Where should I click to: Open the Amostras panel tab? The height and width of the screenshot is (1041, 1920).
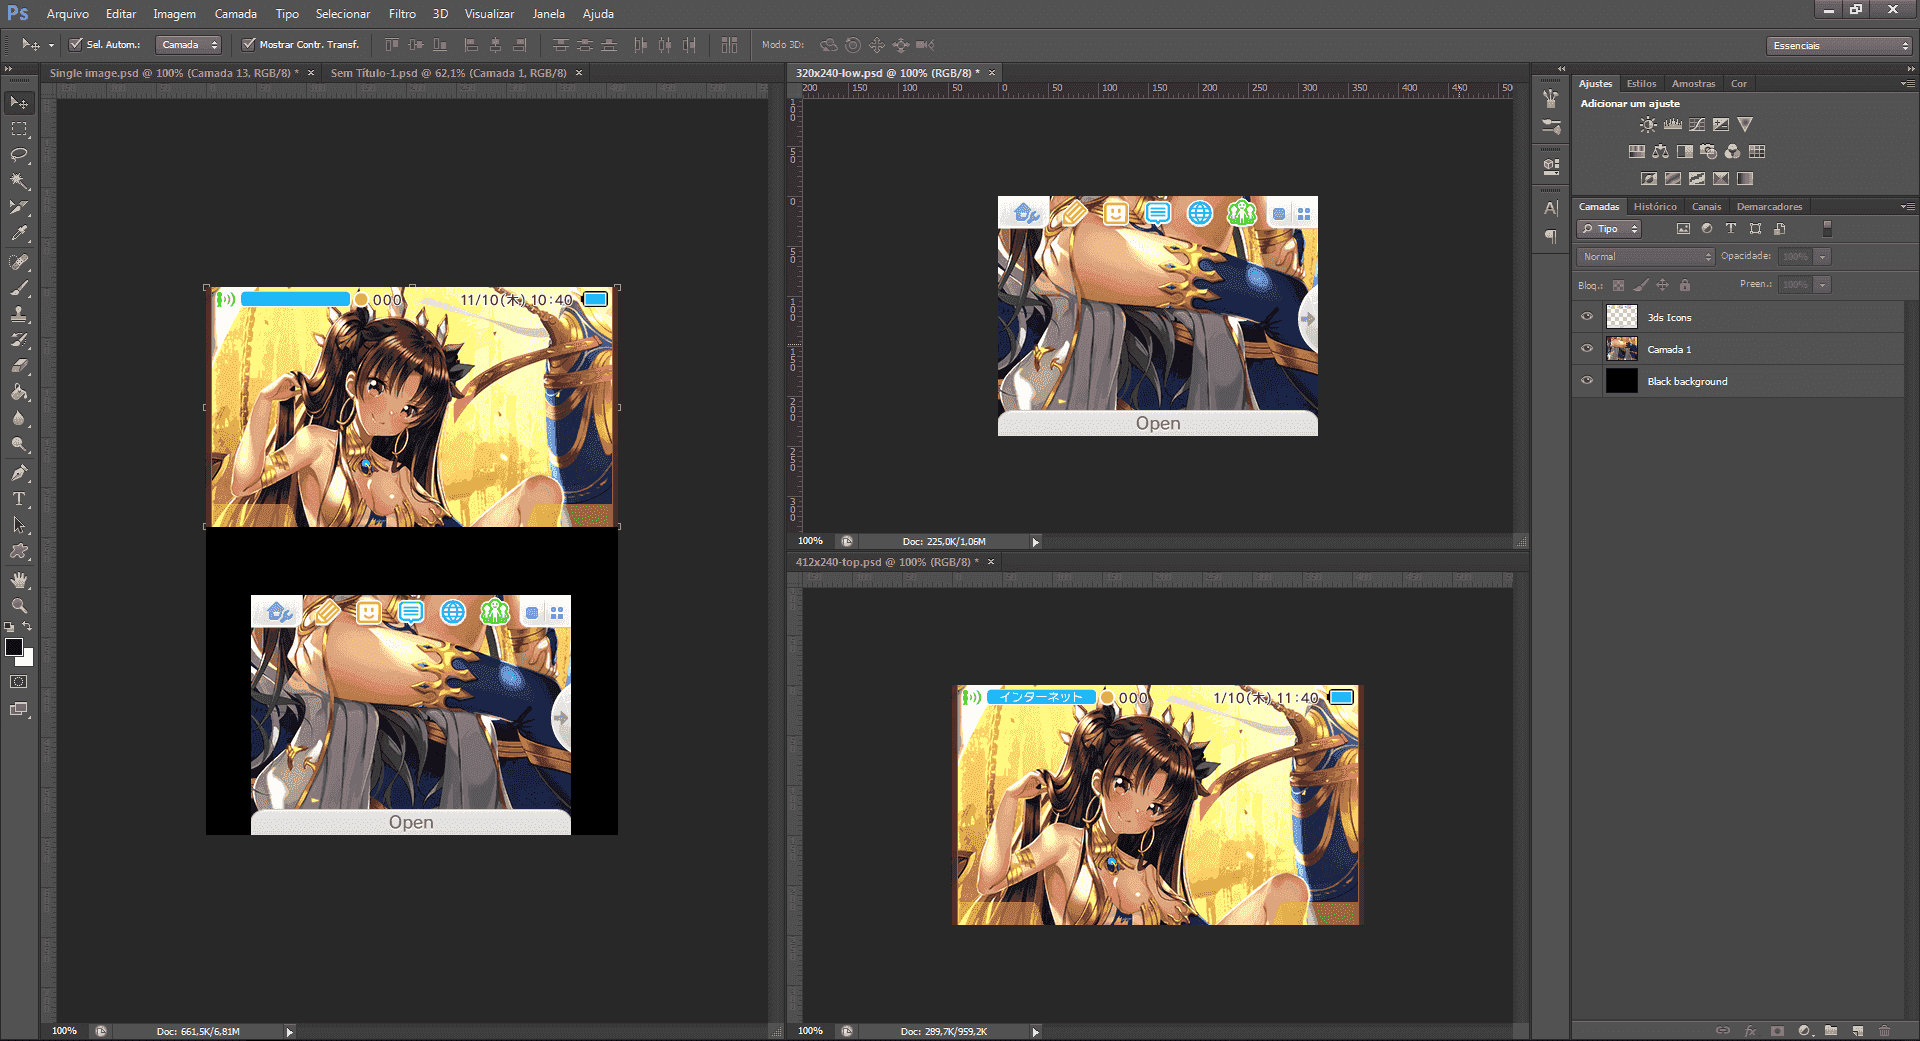pos(1693,84)
